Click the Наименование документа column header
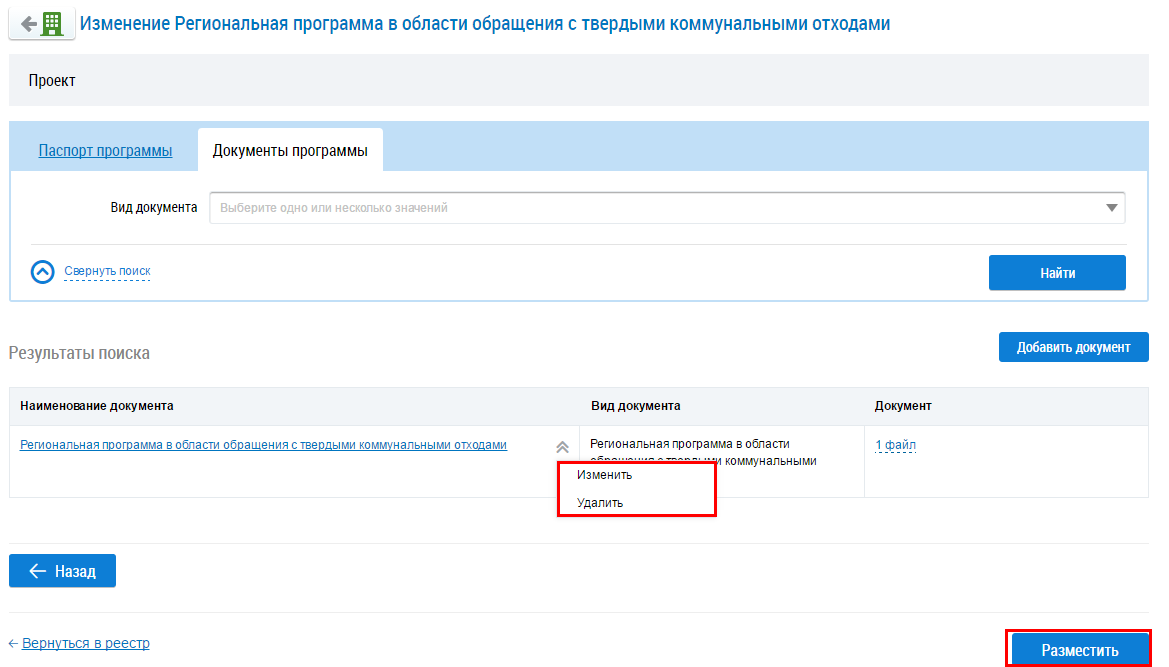1169x667 pixels. click(x=97, y=406)
